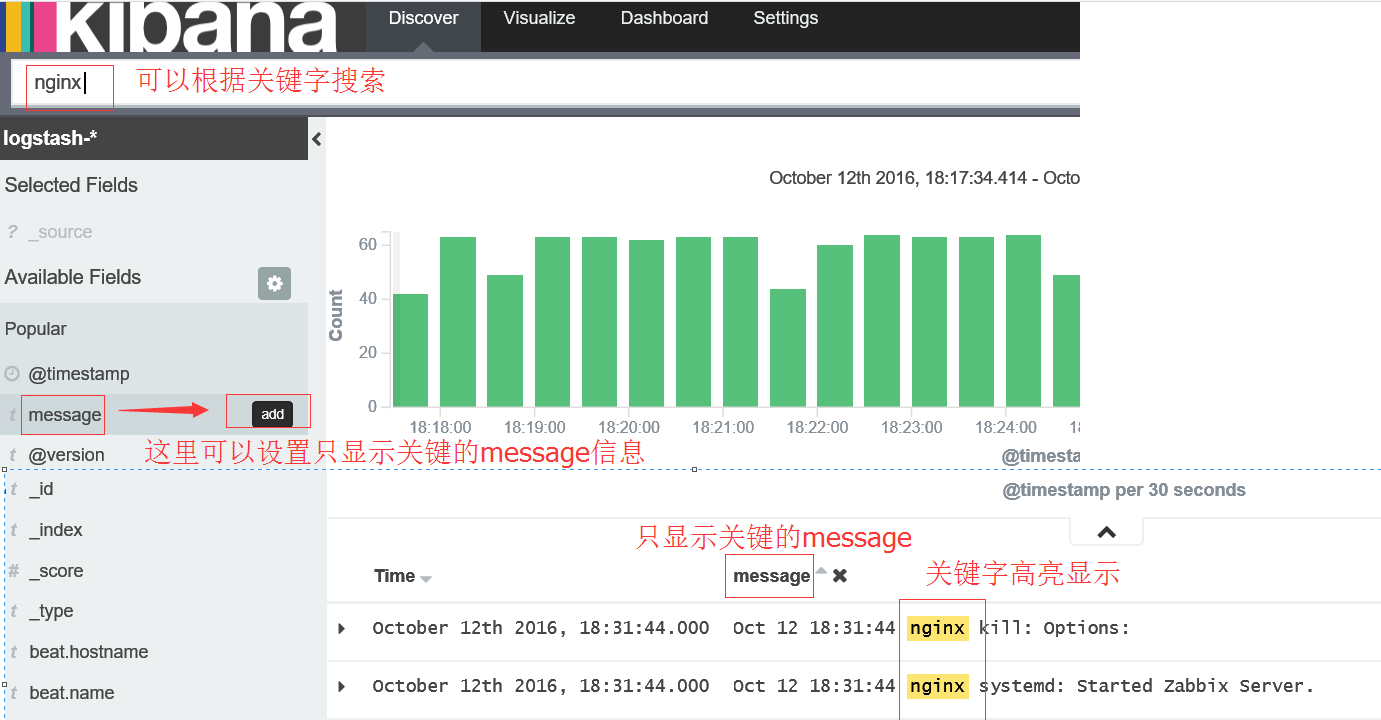The height and width of the screenshot is (720, 1381).
Task: Select the beat.hostname field in the sidebar
Action: point(89,652)
